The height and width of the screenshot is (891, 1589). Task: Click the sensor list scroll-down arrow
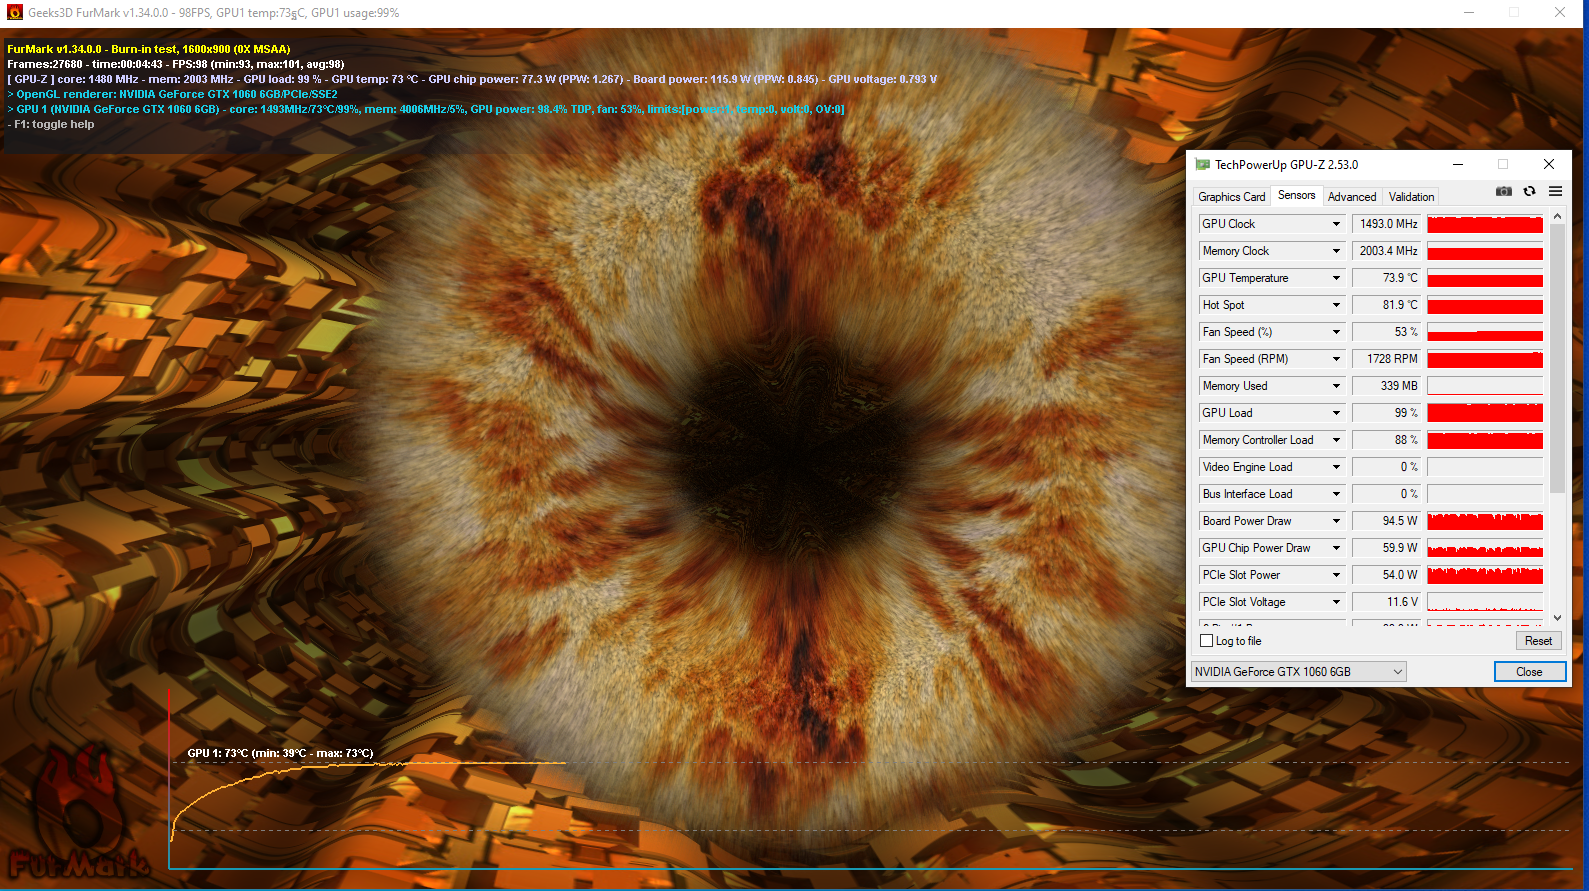tap(1557, 618)
